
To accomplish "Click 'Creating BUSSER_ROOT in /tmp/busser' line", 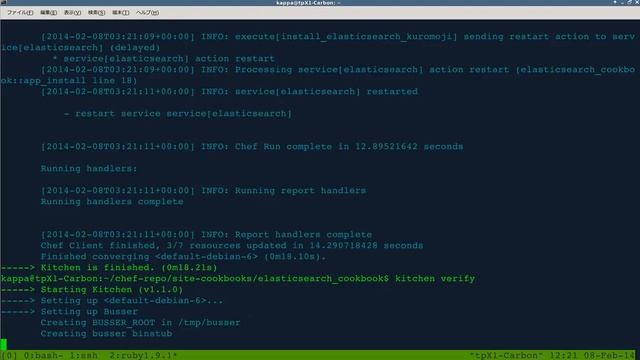I will pyautogui.click(x=140, y=323).
